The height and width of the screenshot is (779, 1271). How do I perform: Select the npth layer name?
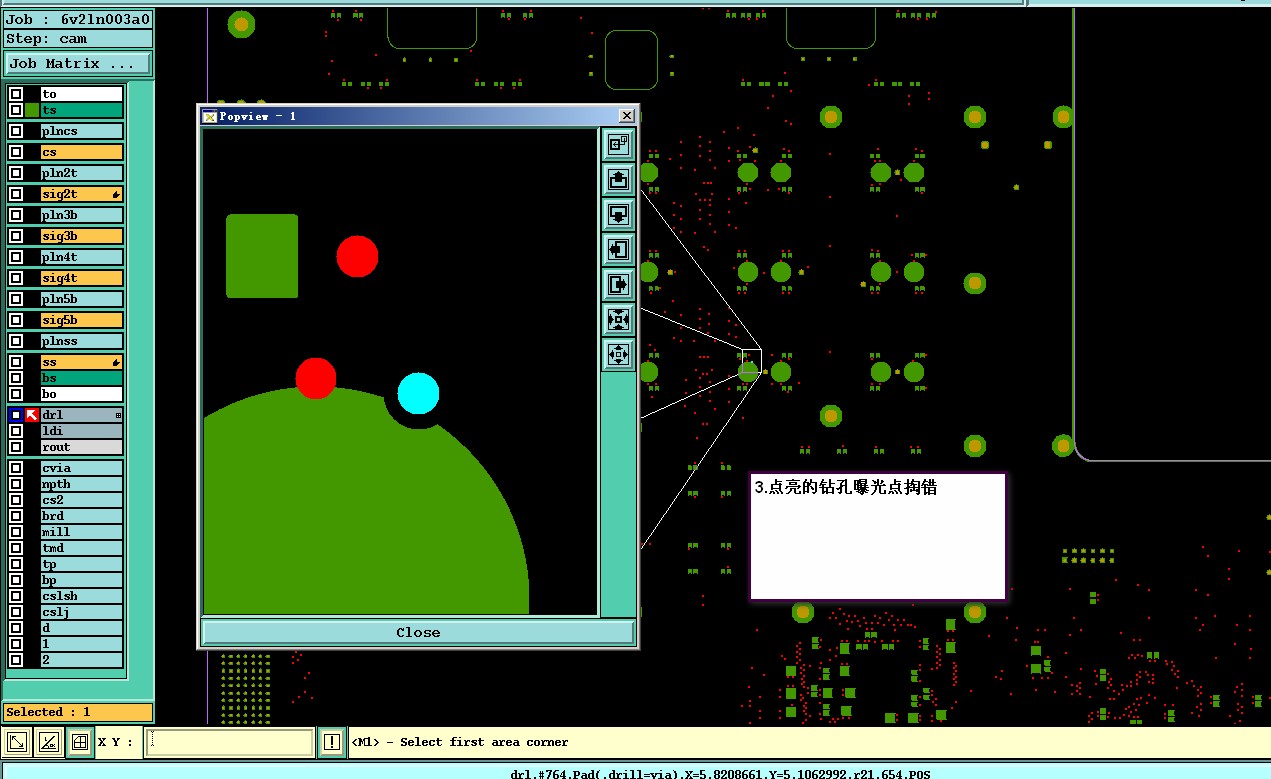coord(82,484)
